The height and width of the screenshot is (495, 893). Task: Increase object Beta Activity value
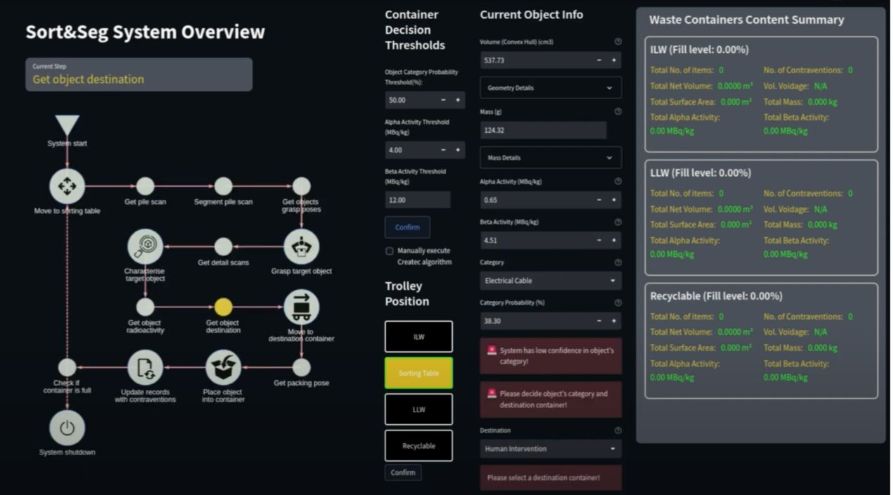614,240
